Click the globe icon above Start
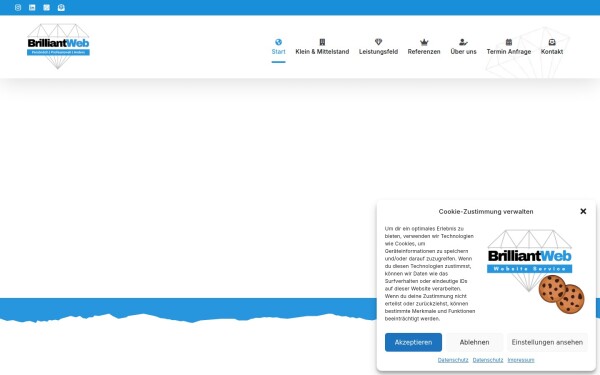Screen dimensions: 600x375 click(279, 42)
